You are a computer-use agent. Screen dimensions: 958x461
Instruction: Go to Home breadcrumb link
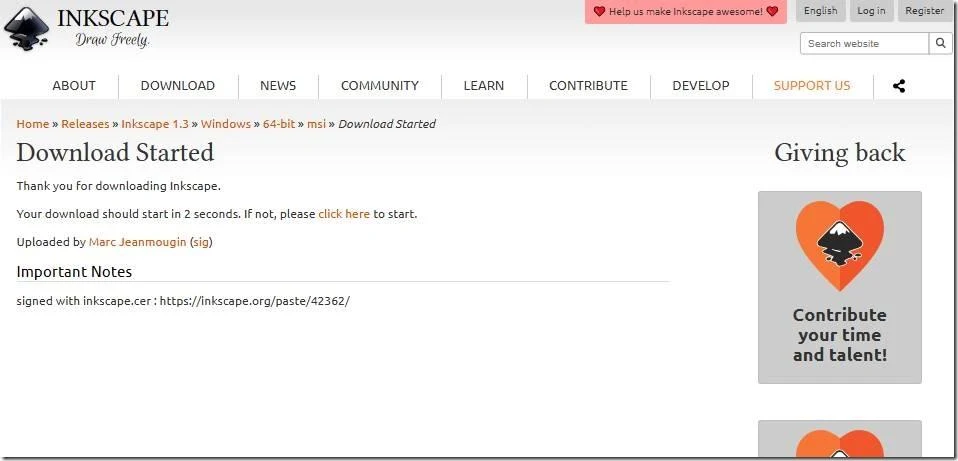pyautogui.click(x=32, y=124)
